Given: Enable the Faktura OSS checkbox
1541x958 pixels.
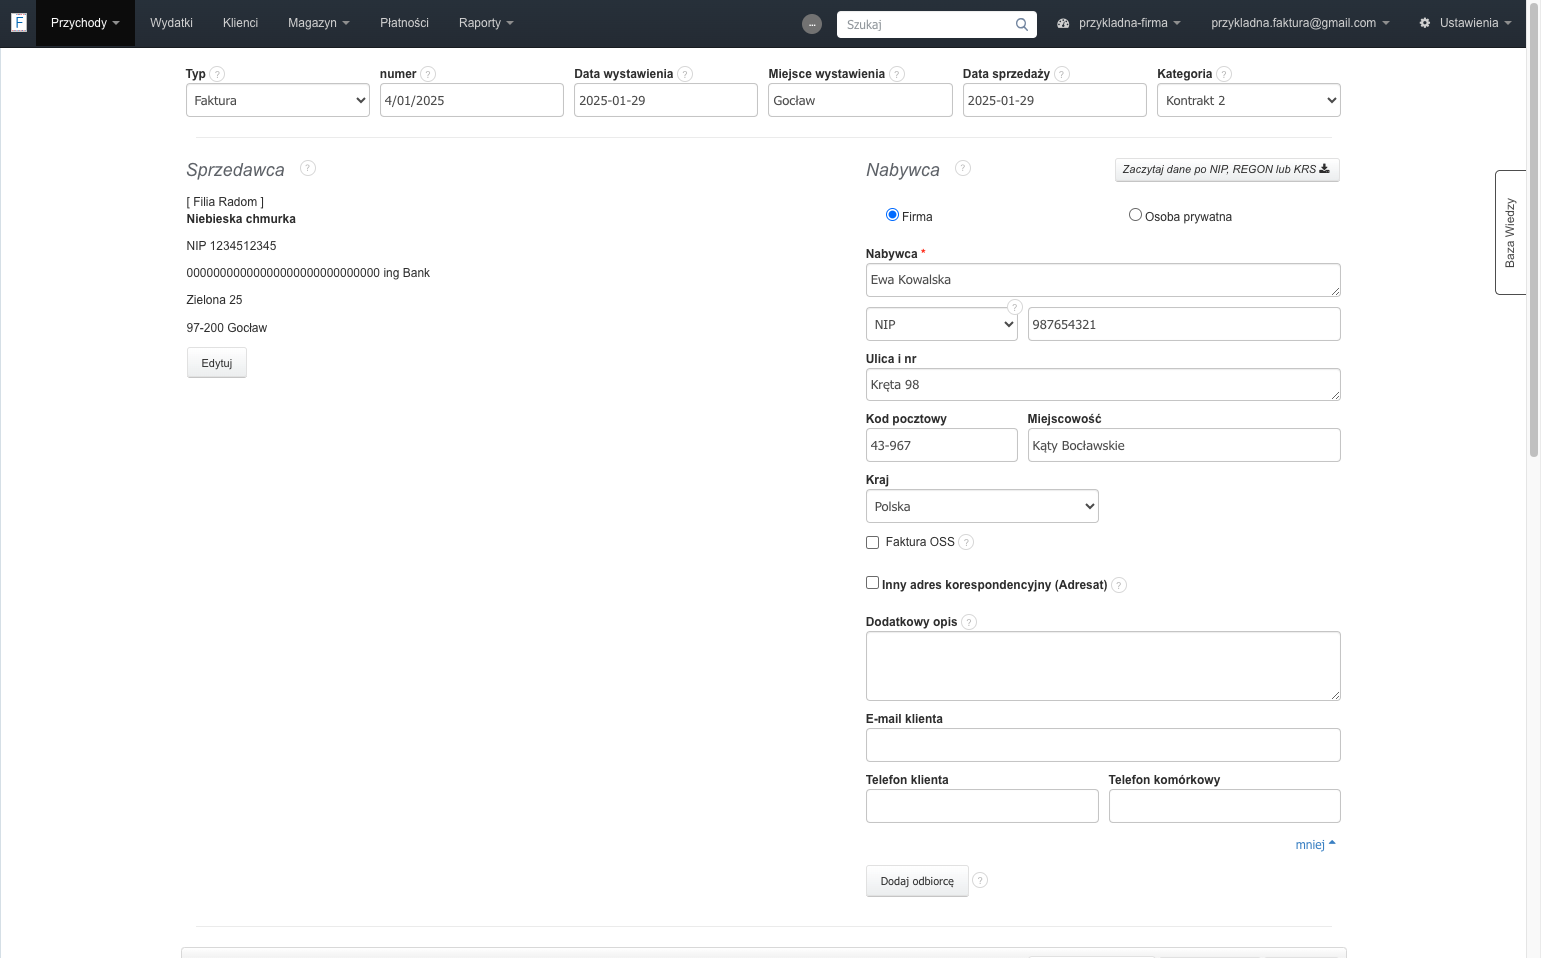Looking at the screenshot, I should [872, 542].
